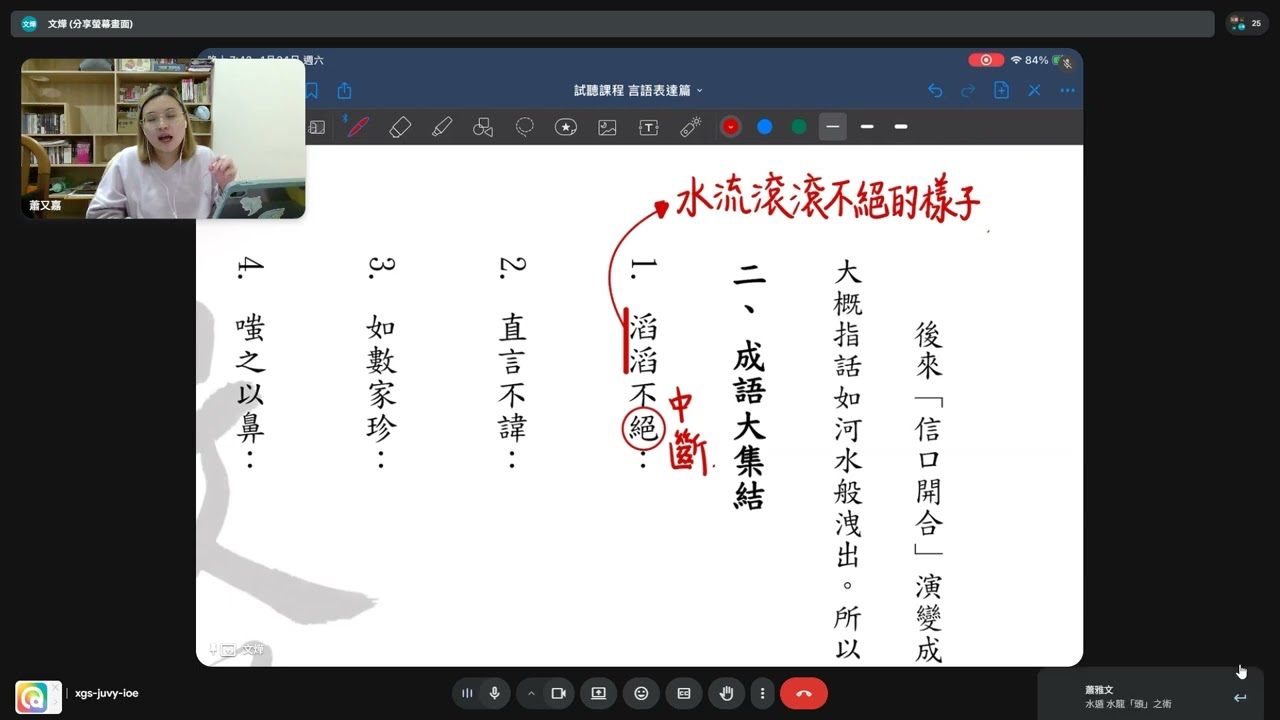Select the text box tool

point(648,127)
